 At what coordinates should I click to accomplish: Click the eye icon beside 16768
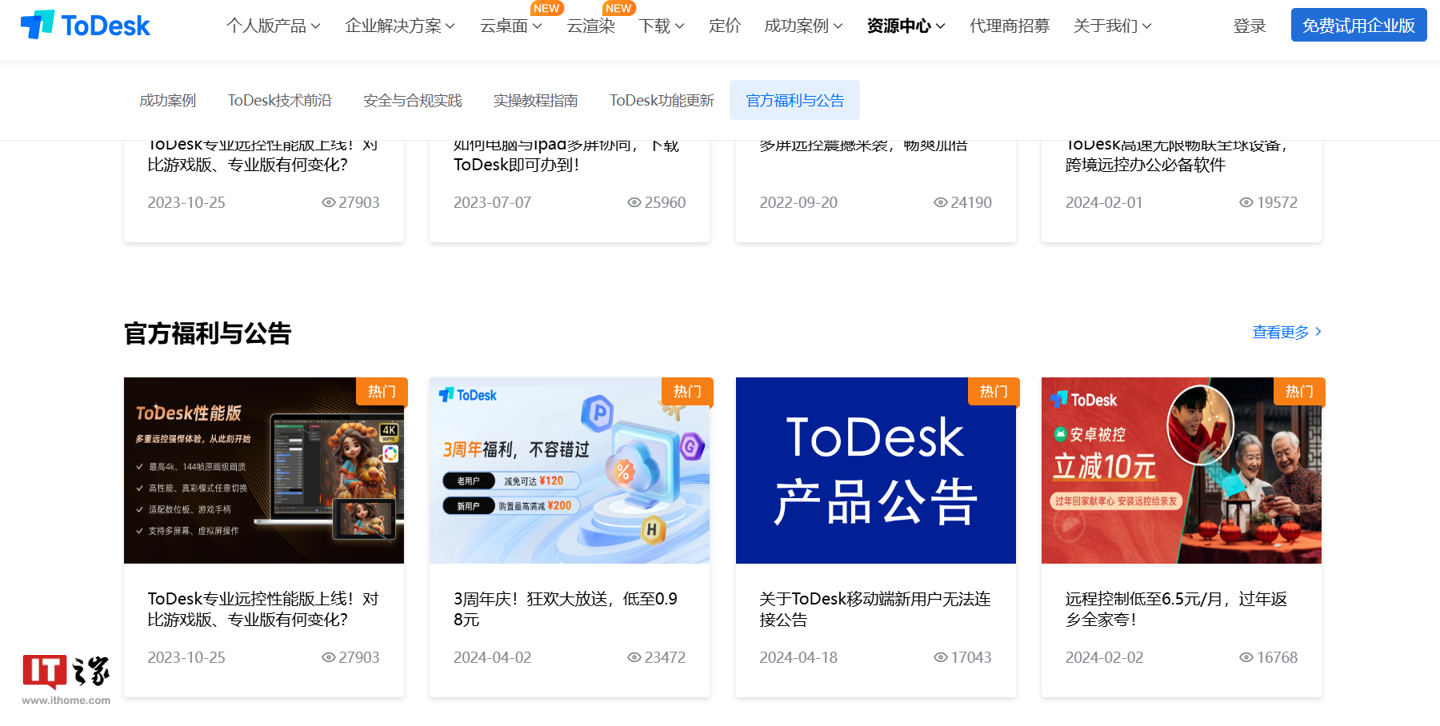point(1246,657)
